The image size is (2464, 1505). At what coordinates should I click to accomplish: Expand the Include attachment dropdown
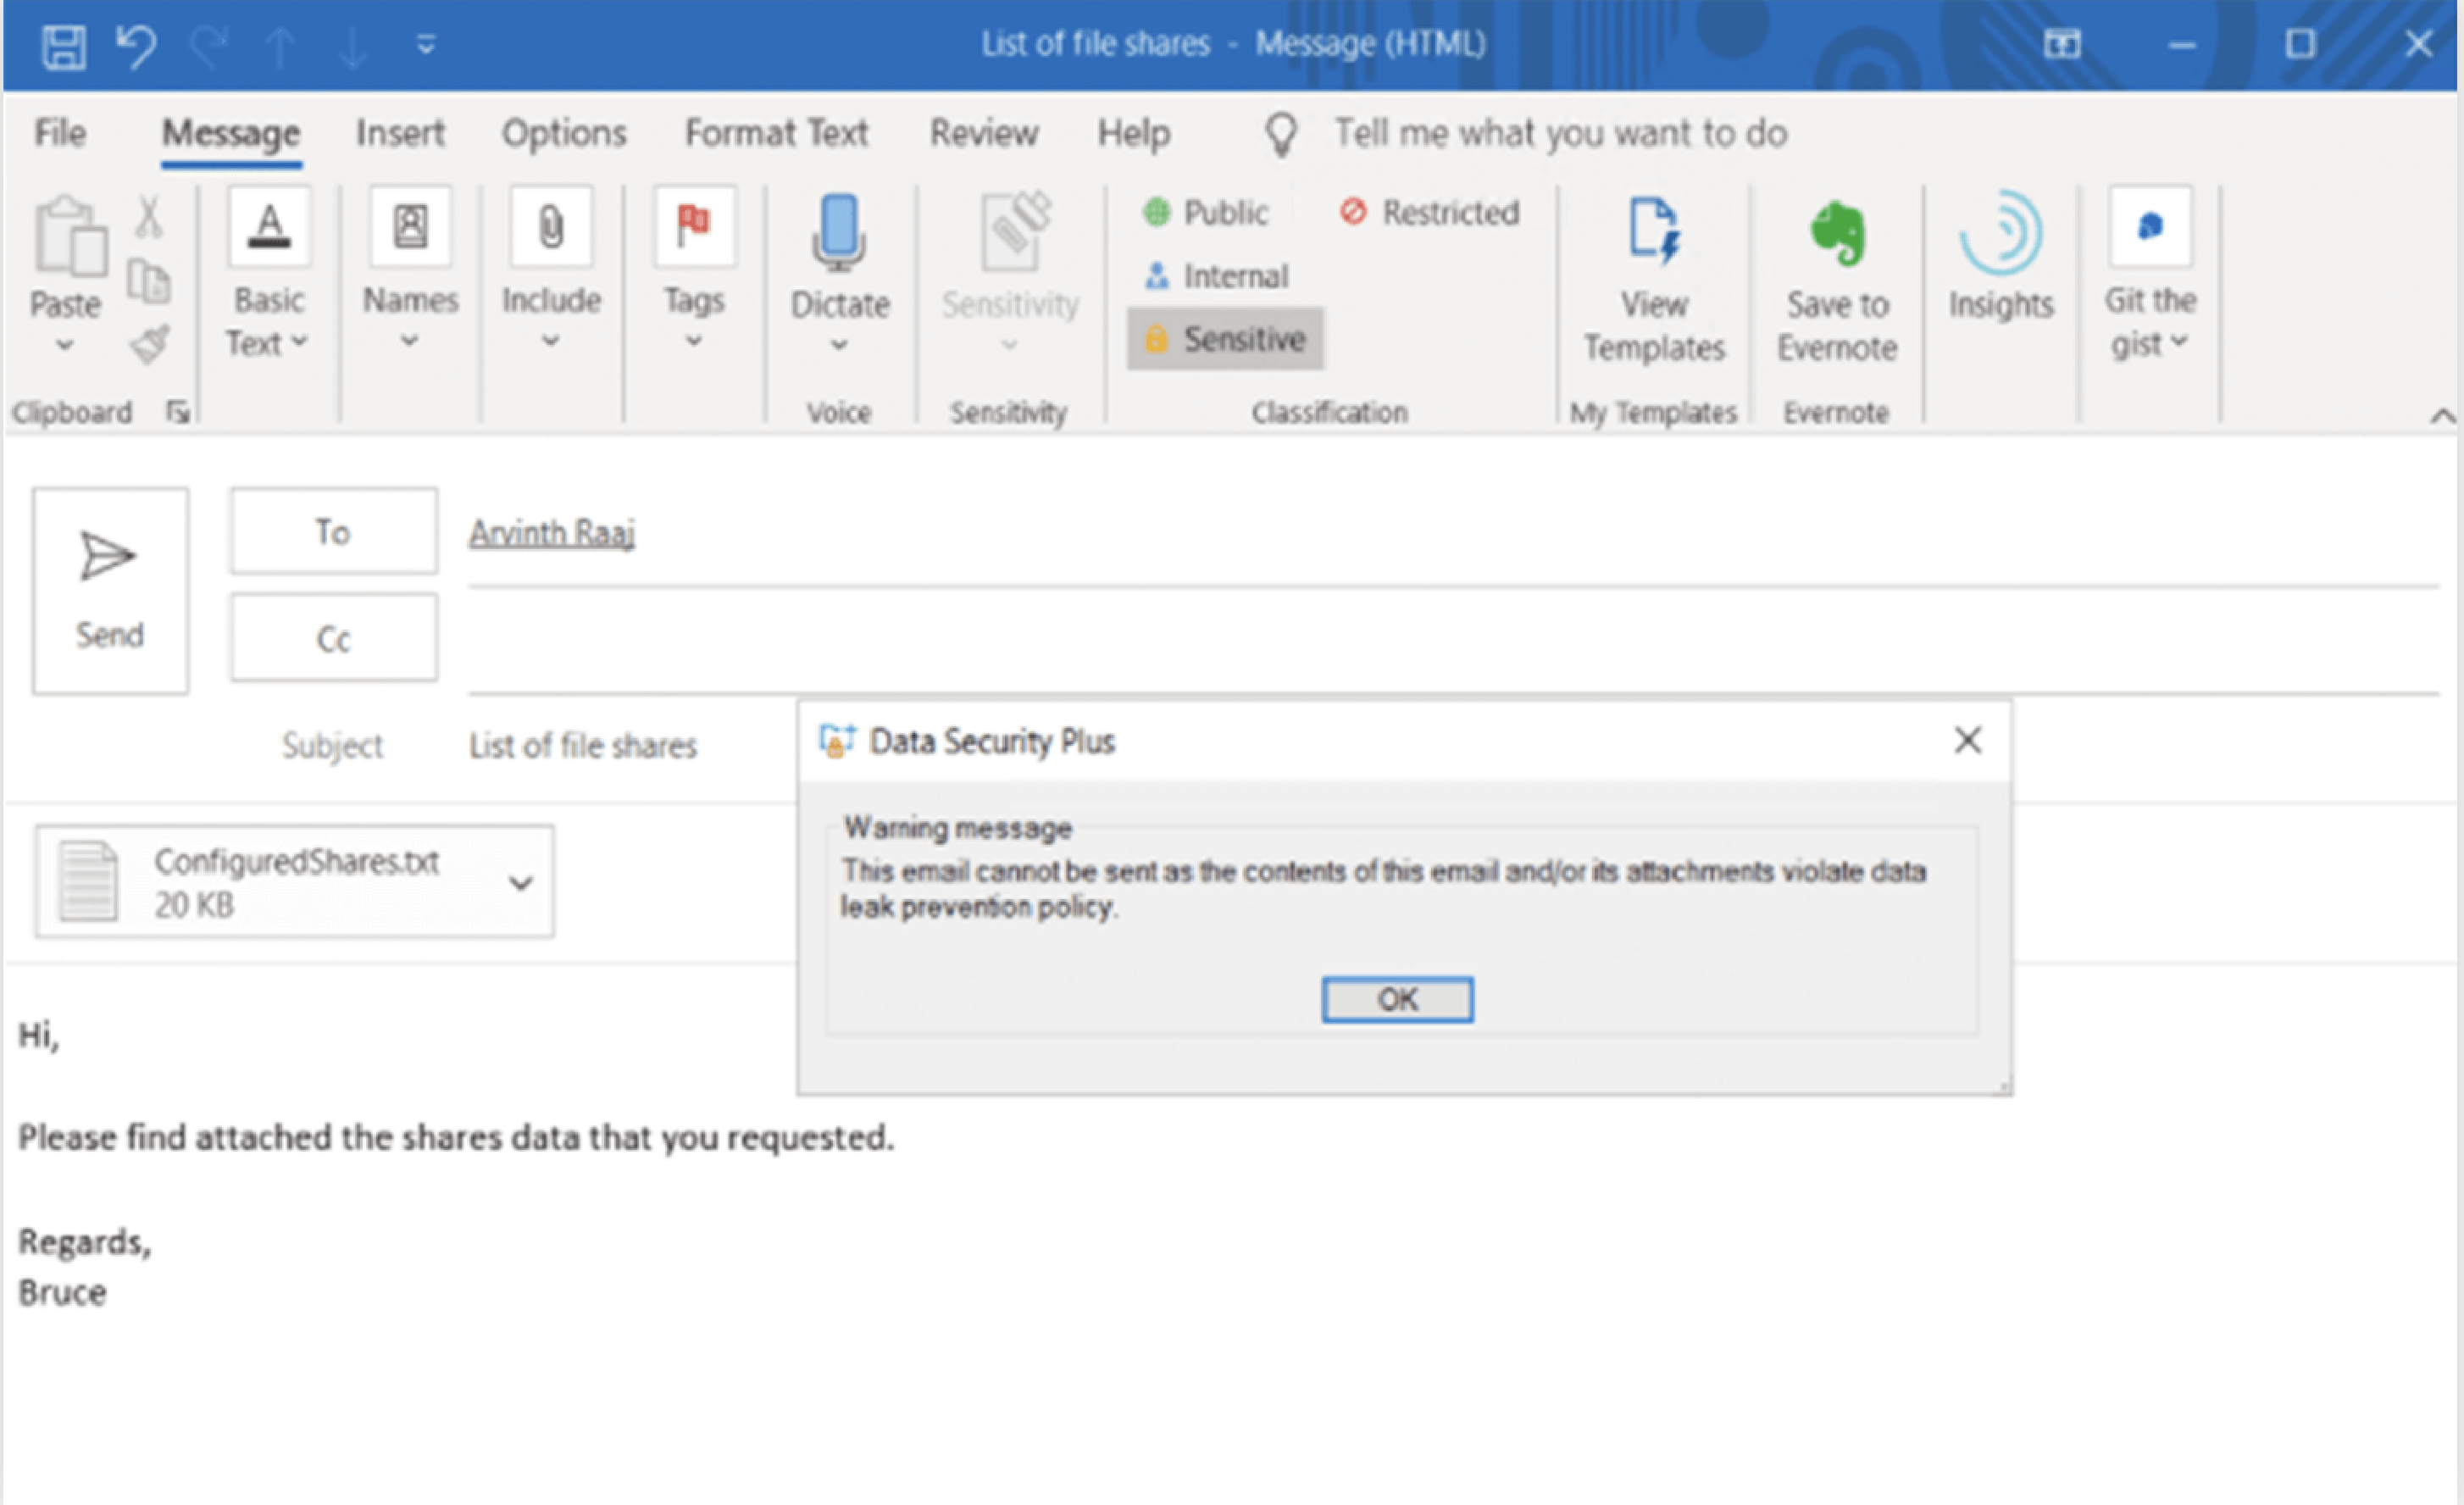(550, 340)
